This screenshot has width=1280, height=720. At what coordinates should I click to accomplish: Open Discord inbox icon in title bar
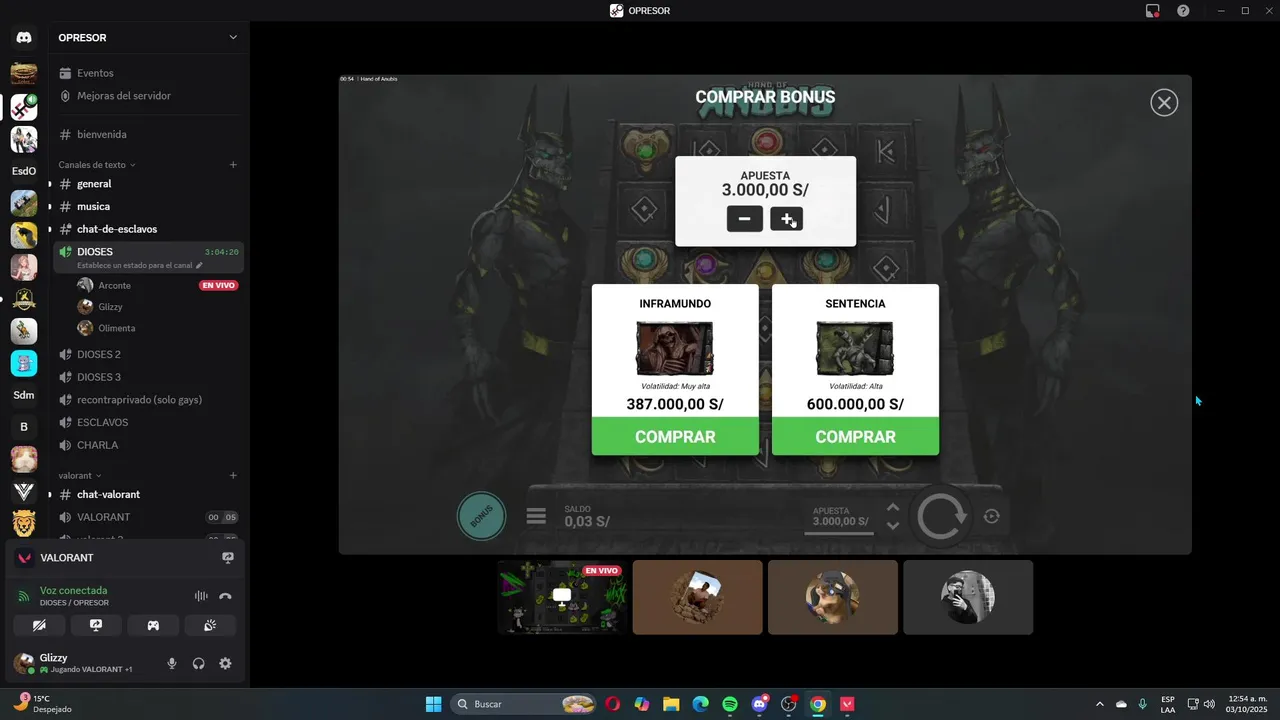tap(1153, 11)
